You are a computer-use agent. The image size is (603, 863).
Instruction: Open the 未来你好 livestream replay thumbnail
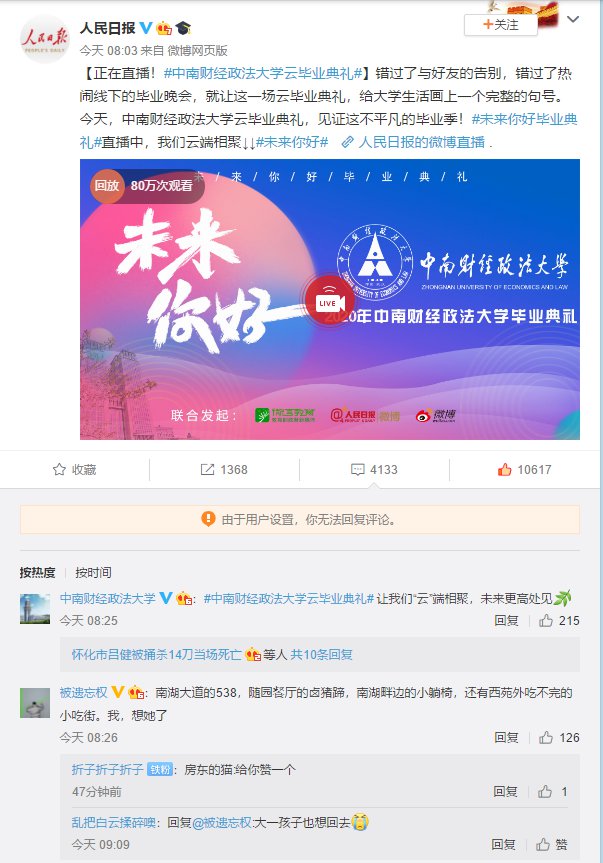[x=330, y=299]
